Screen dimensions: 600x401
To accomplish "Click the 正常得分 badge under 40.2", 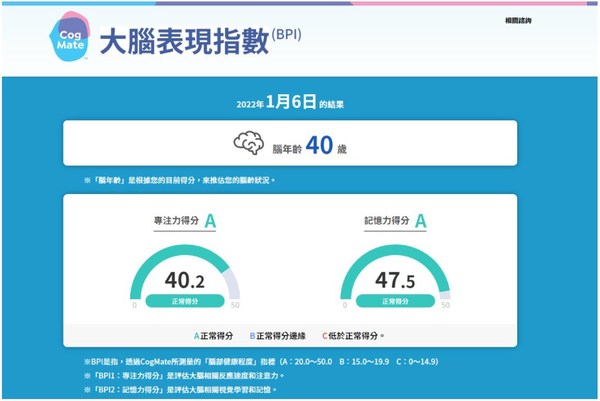I will [x=186, y=300].
